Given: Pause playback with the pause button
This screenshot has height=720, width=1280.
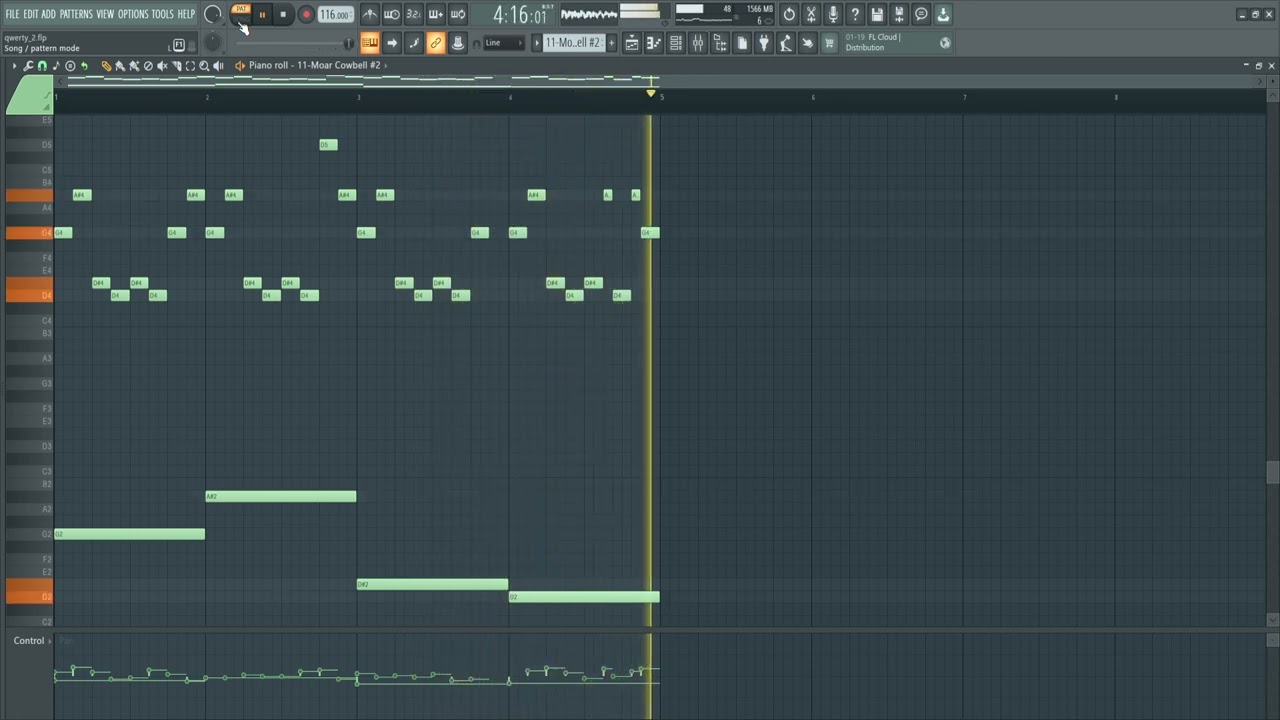Looking at the screenshot, I should (262, 15).
